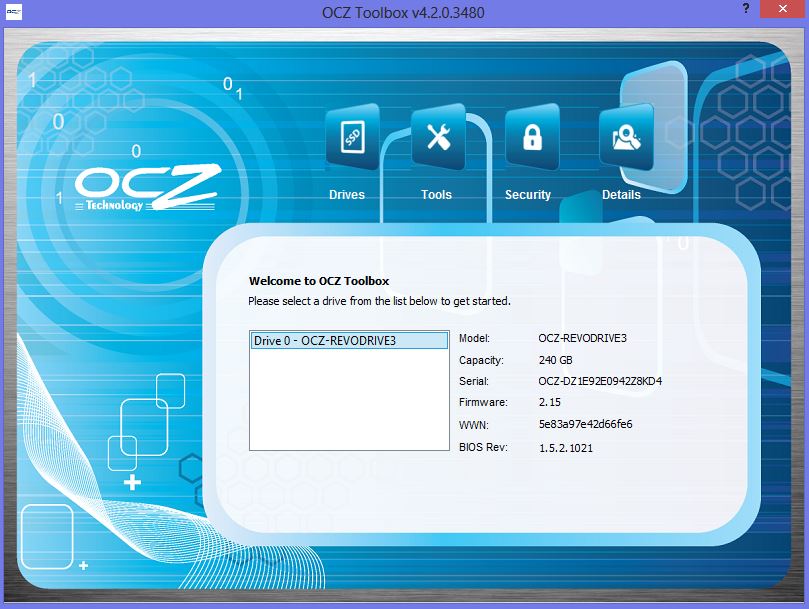The width and height of the screenshot is (809, 609).
Task: Click the WWN: label
Action: (474, 425)
